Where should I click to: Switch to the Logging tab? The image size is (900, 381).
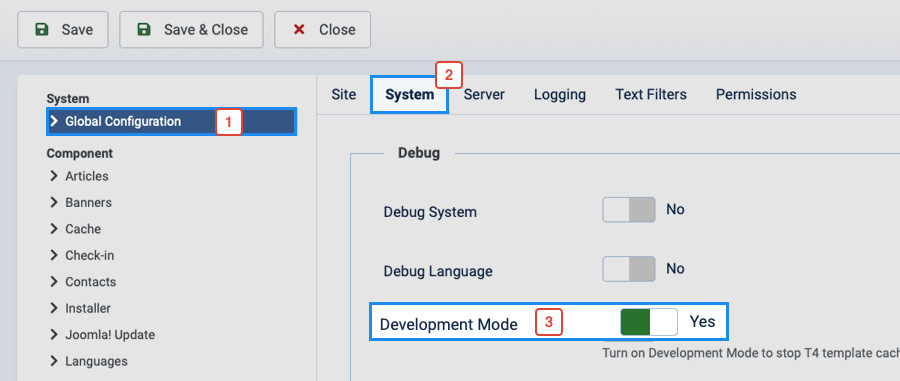(x=560, y=94)
